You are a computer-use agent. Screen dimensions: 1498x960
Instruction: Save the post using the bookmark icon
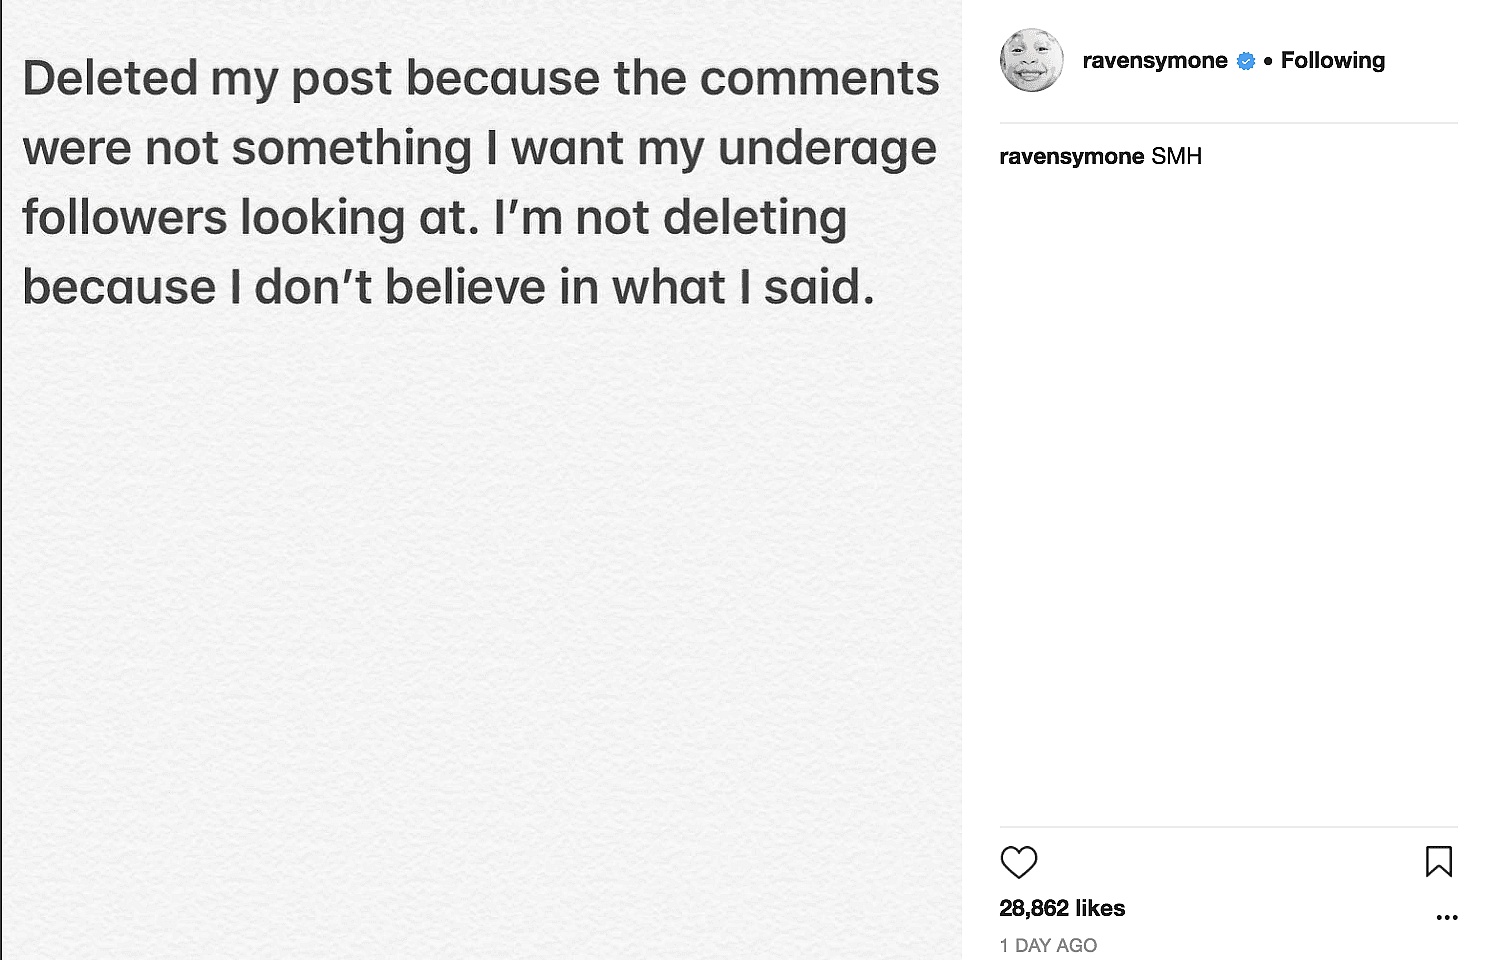[x=1438, y=861]
